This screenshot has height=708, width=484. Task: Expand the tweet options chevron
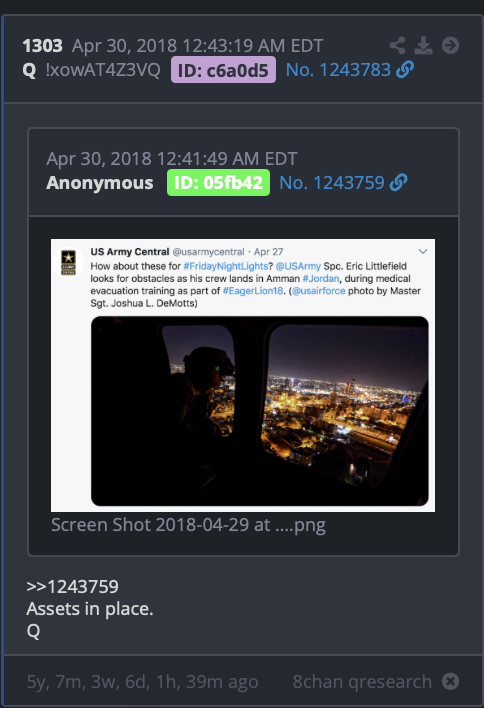423,251
